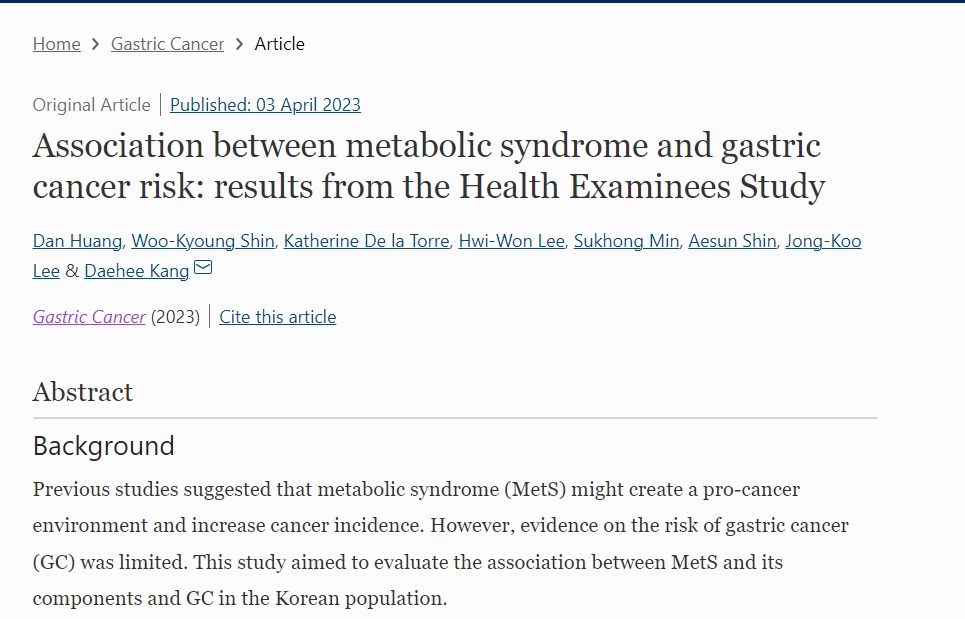Navigate to Home via the breadcrumb
The image size is (965, 619).
pos(56,44)
